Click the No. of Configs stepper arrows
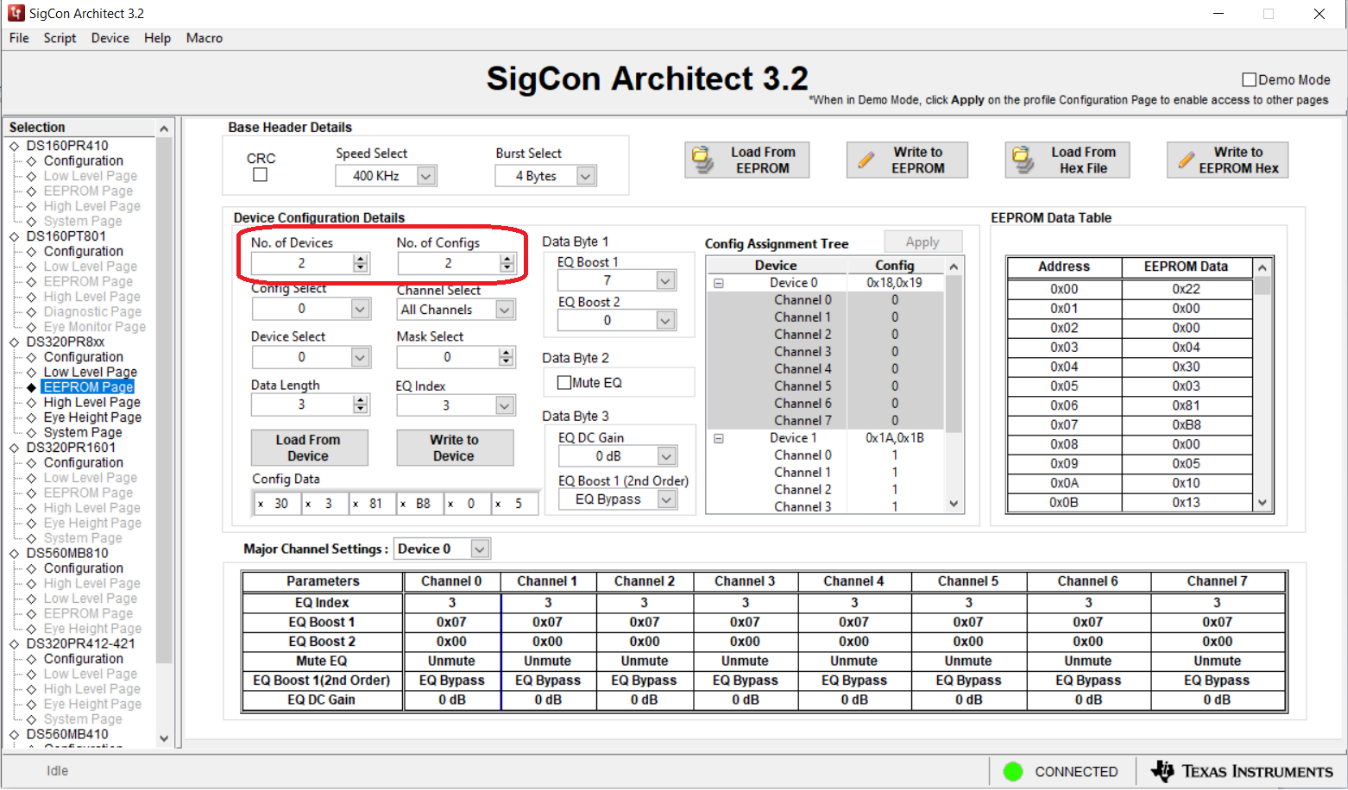 pyautogui.click(x=507, y=263)
